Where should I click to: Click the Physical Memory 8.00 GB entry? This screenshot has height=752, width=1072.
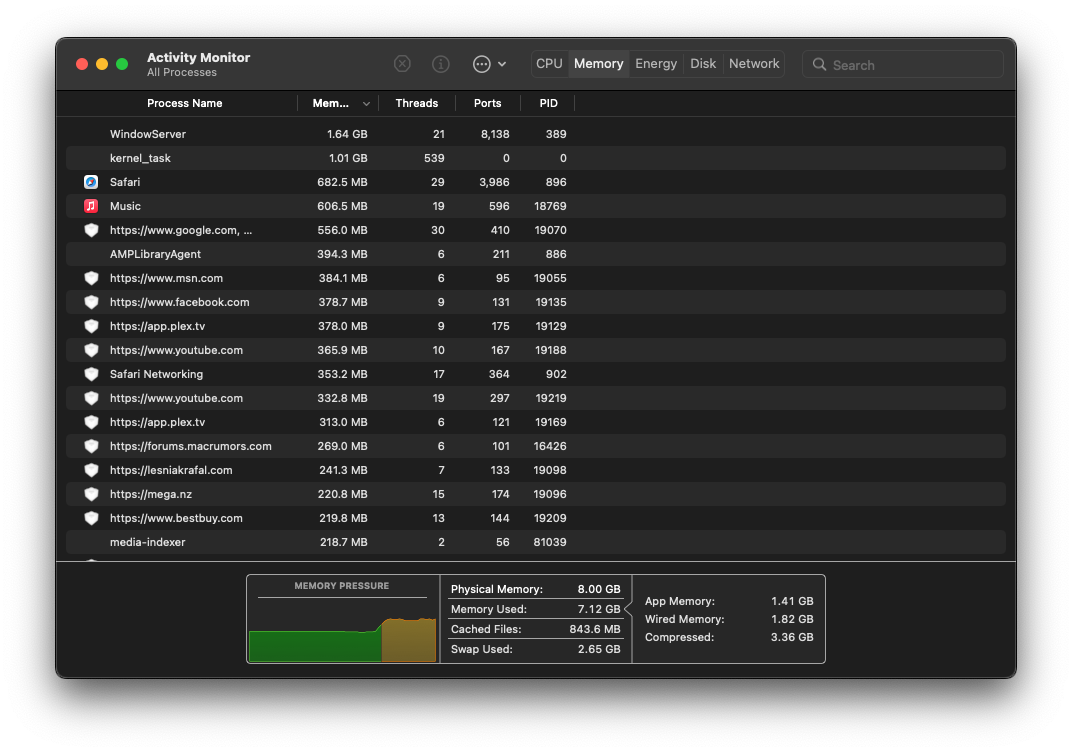click(x=535, y=589)
